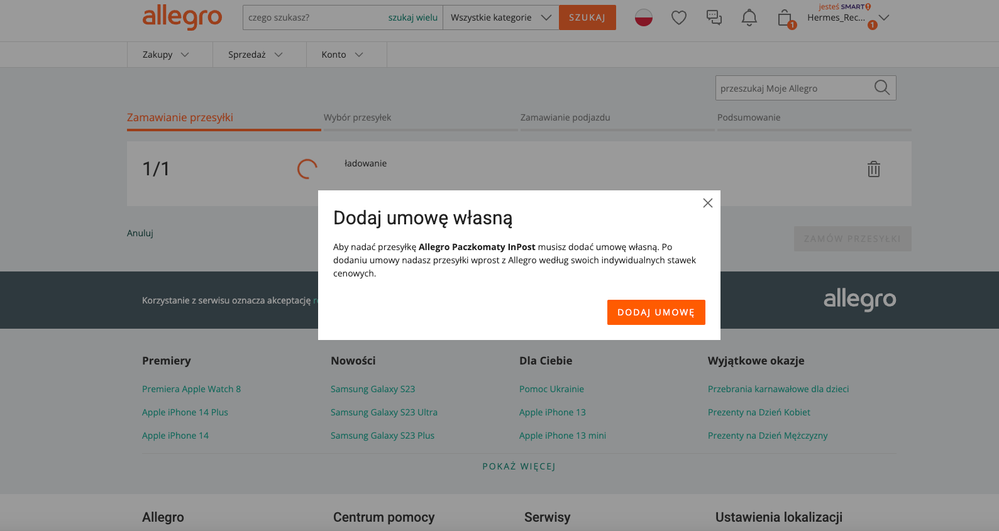
Task: Expand the Sprzedaż menu
Action: [x=255, y=55]
